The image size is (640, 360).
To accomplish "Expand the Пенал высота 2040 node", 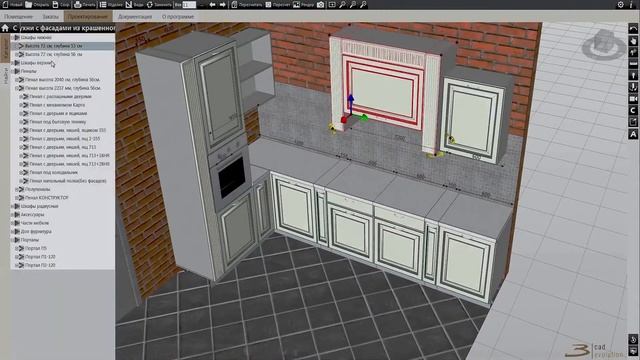I will click(16, 80).
